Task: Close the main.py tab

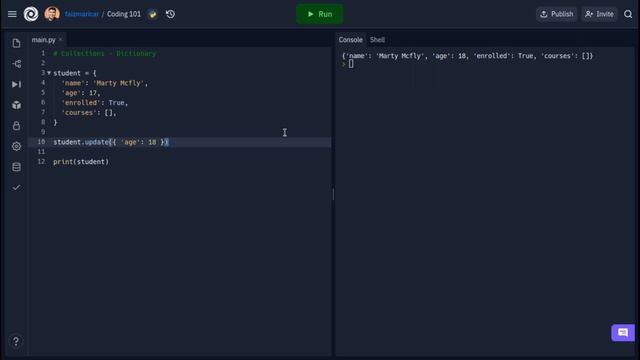Action: [60, 40]
